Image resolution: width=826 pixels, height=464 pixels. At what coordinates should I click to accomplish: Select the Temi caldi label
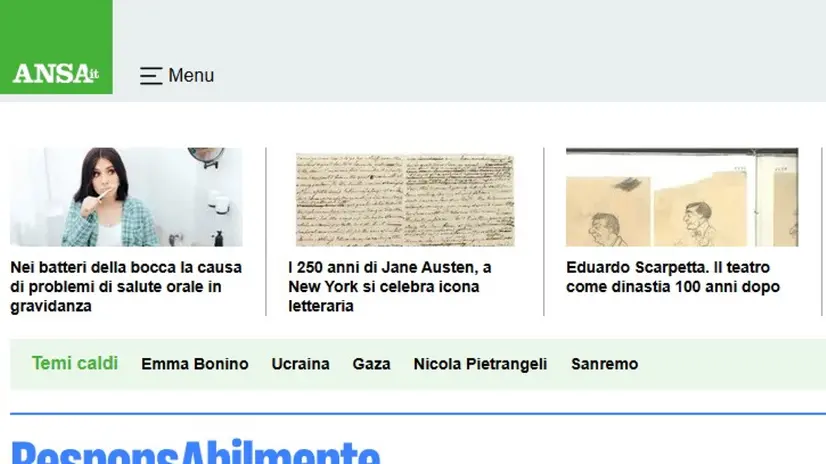[75, 363]
